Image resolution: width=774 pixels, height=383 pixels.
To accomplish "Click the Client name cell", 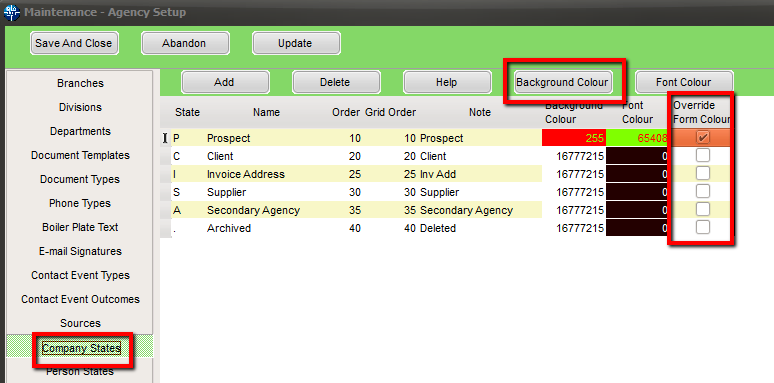I will pyautogui.click(x=220, y=156).
